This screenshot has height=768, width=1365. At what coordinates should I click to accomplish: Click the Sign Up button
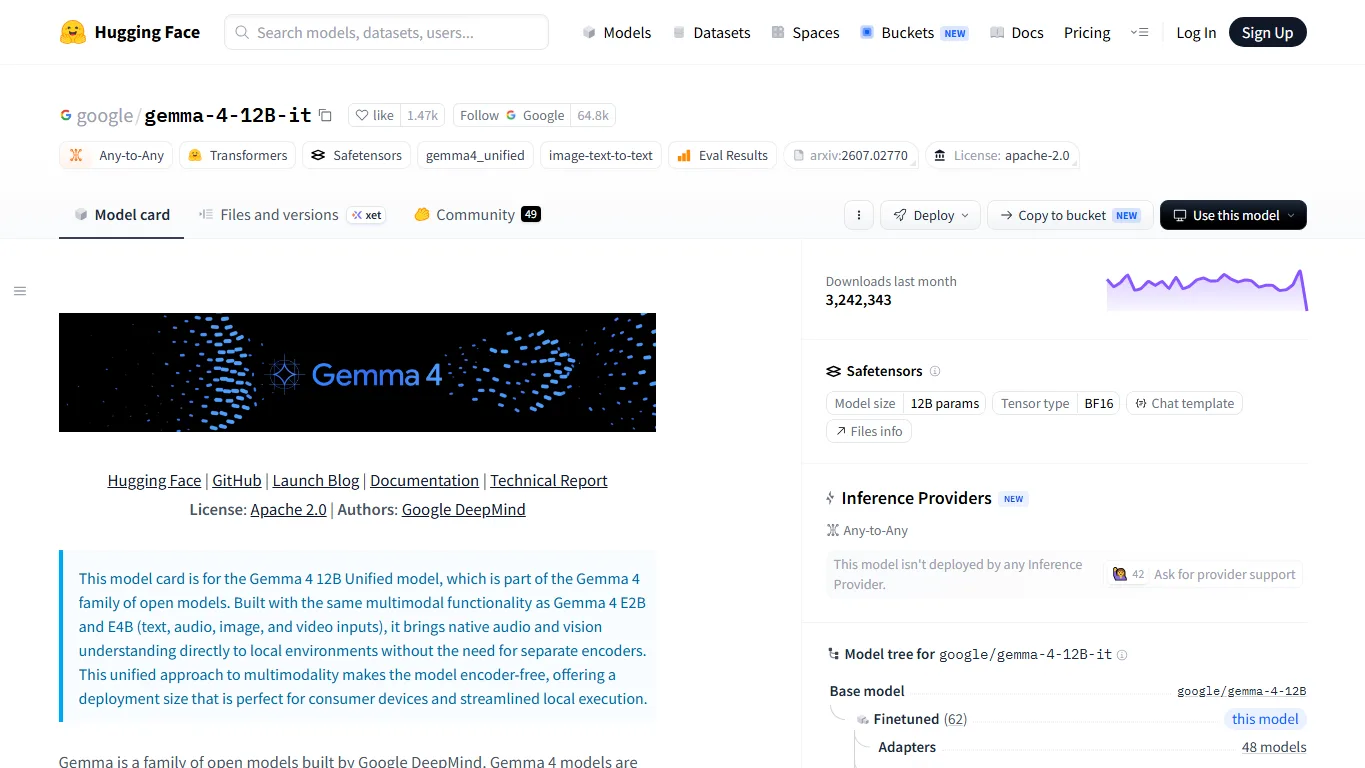click(1267, 32)
